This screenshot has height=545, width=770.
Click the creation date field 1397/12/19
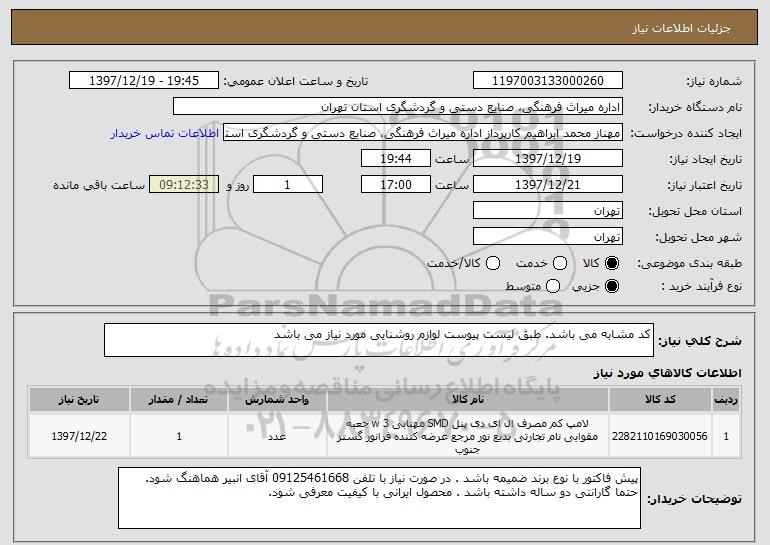(x=548, y=159)
